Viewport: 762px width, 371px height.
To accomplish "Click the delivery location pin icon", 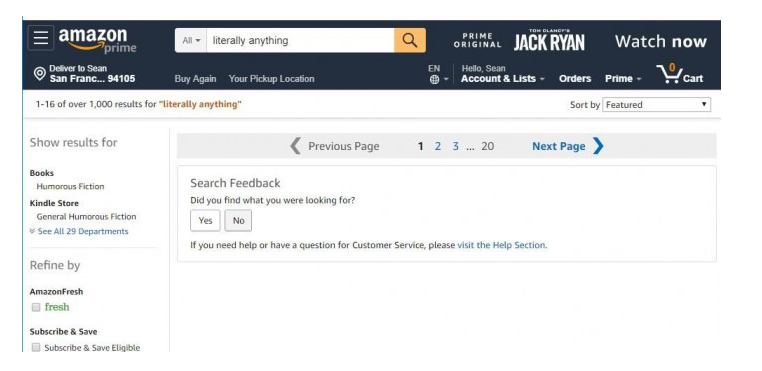I will pyautogui.click(x=40, y=74).
